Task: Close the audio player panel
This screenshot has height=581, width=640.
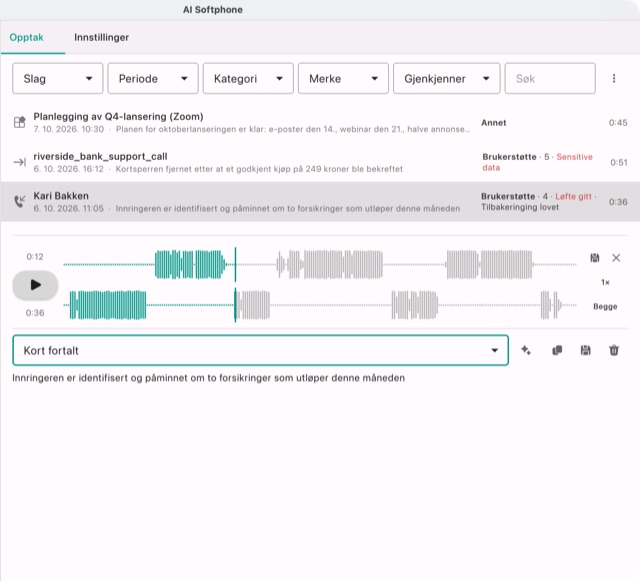Action: [616, 258]
